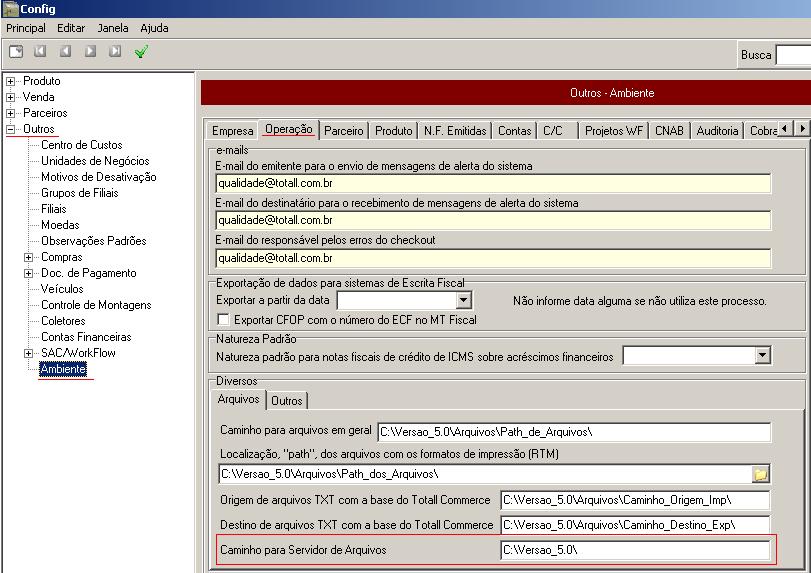The height and width of the screenshot is (573, 811).
Task: Switch to the Projetos WF tab
Action: 614,131
